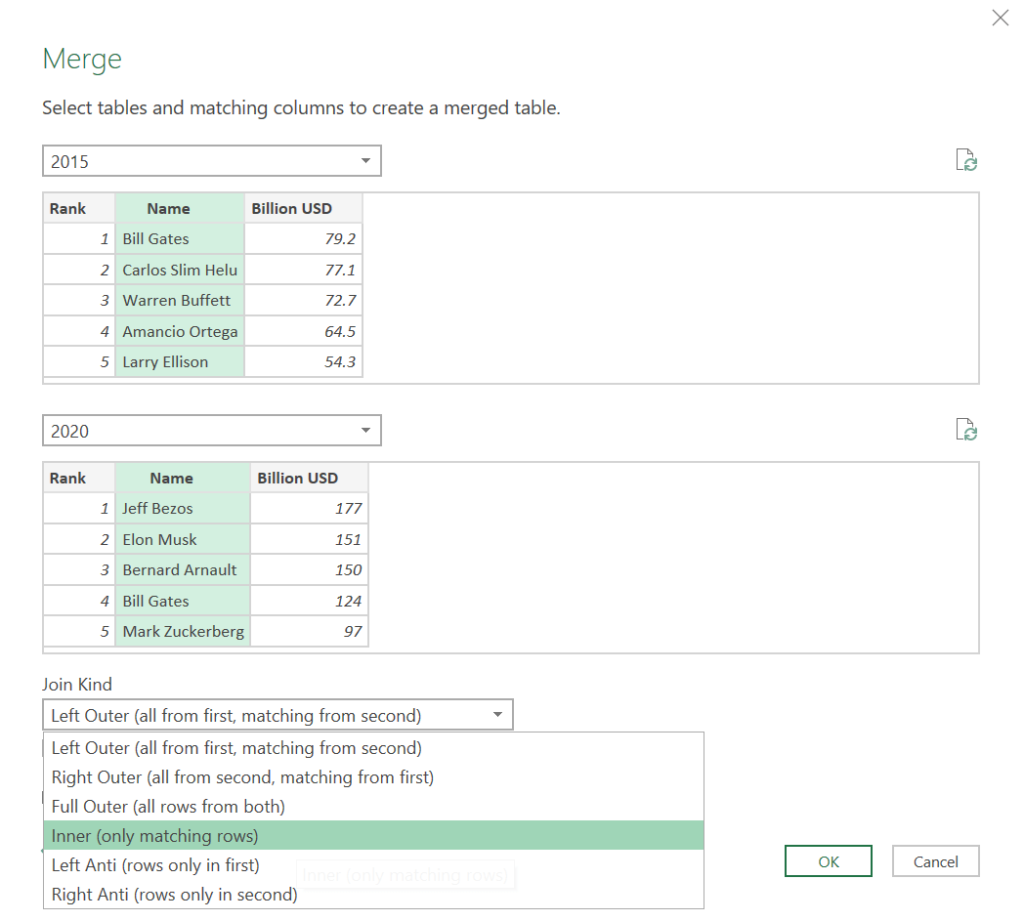This screenshot has height=921, width=1024.
Task: Select the Name column in 2015 table
Action: pos(167,208)
